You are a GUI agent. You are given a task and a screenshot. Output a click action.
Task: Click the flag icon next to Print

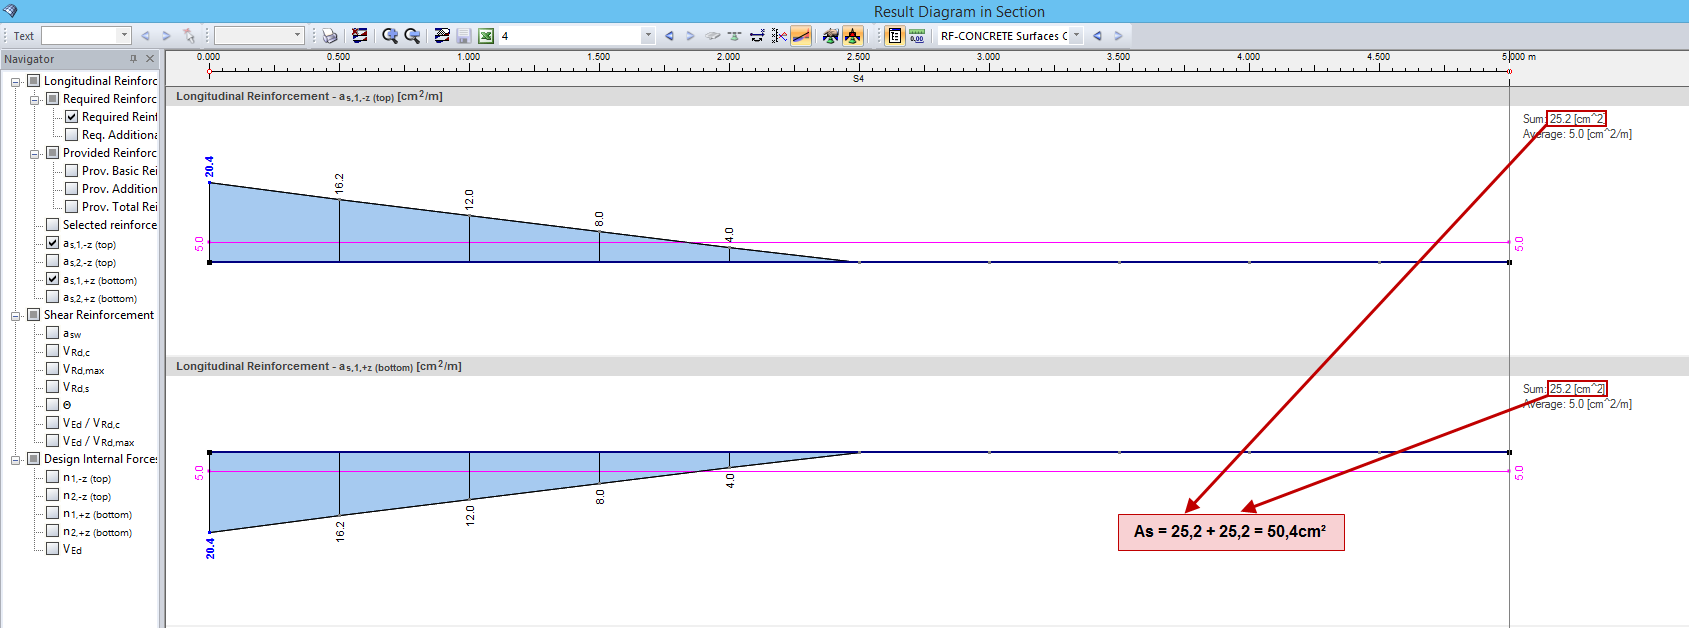tap(360, 36)
